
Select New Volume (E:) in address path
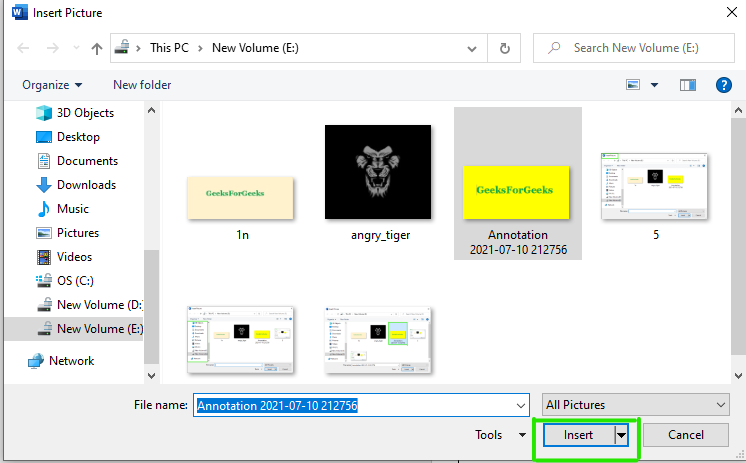click(x=255, y=48)
